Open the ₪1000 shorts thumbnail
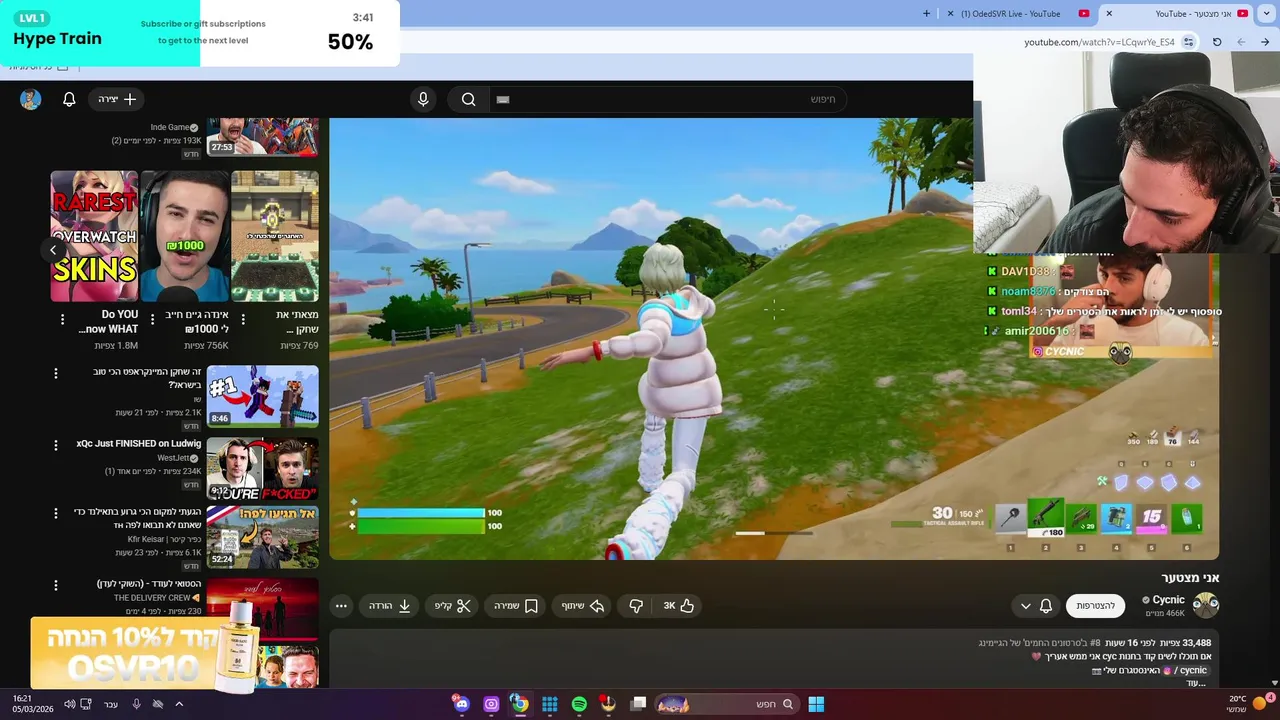The height and width of the screenshot is (720, 1280). 185,236
